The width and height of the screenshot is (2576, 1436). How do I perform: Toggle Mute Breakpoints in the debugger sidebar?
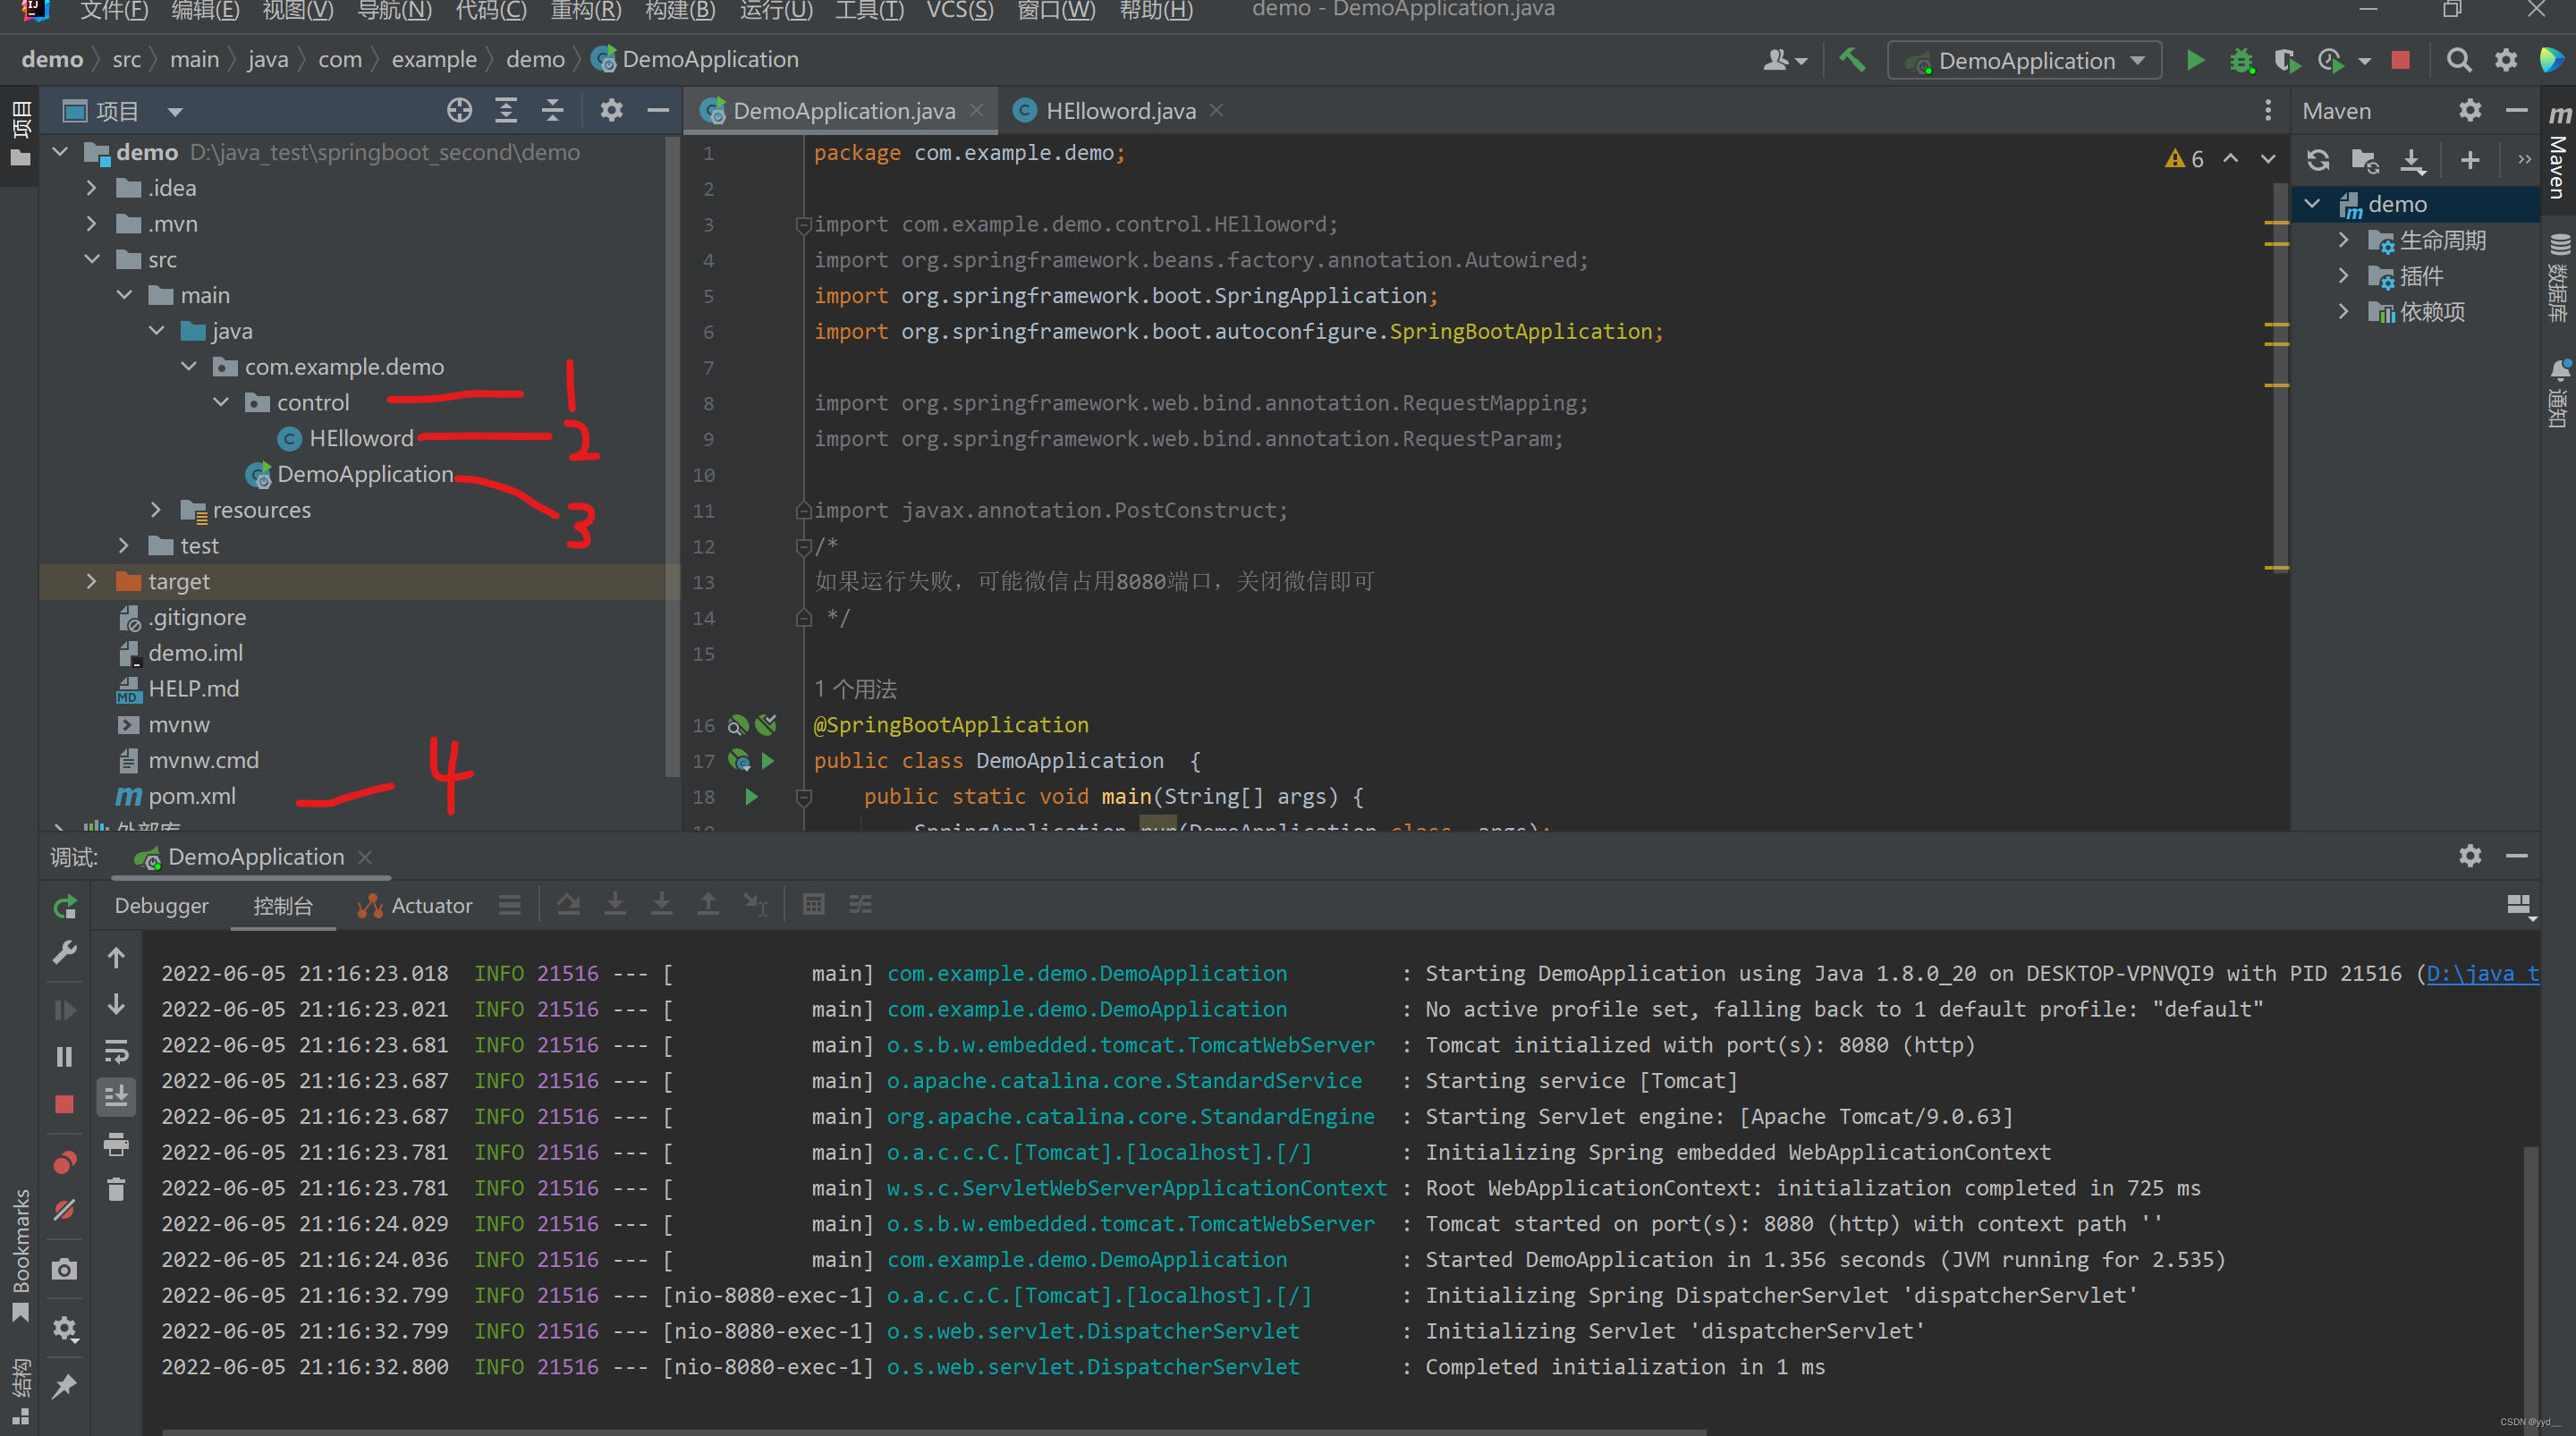(64, 1209)
